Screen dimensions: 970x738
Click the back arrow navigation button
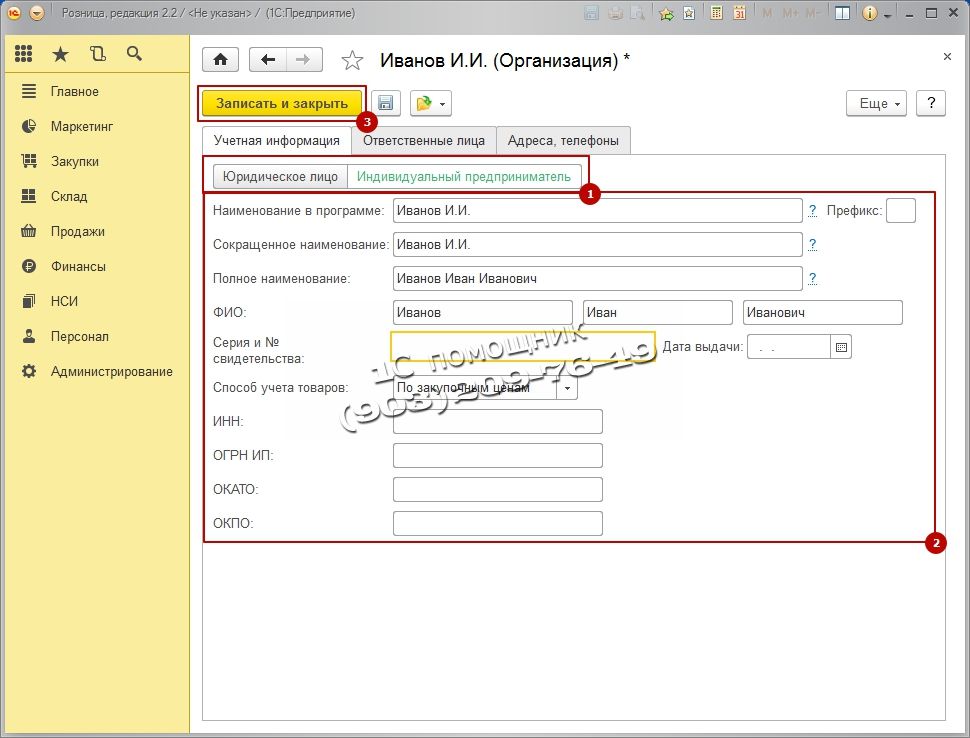tap(267, 59)
